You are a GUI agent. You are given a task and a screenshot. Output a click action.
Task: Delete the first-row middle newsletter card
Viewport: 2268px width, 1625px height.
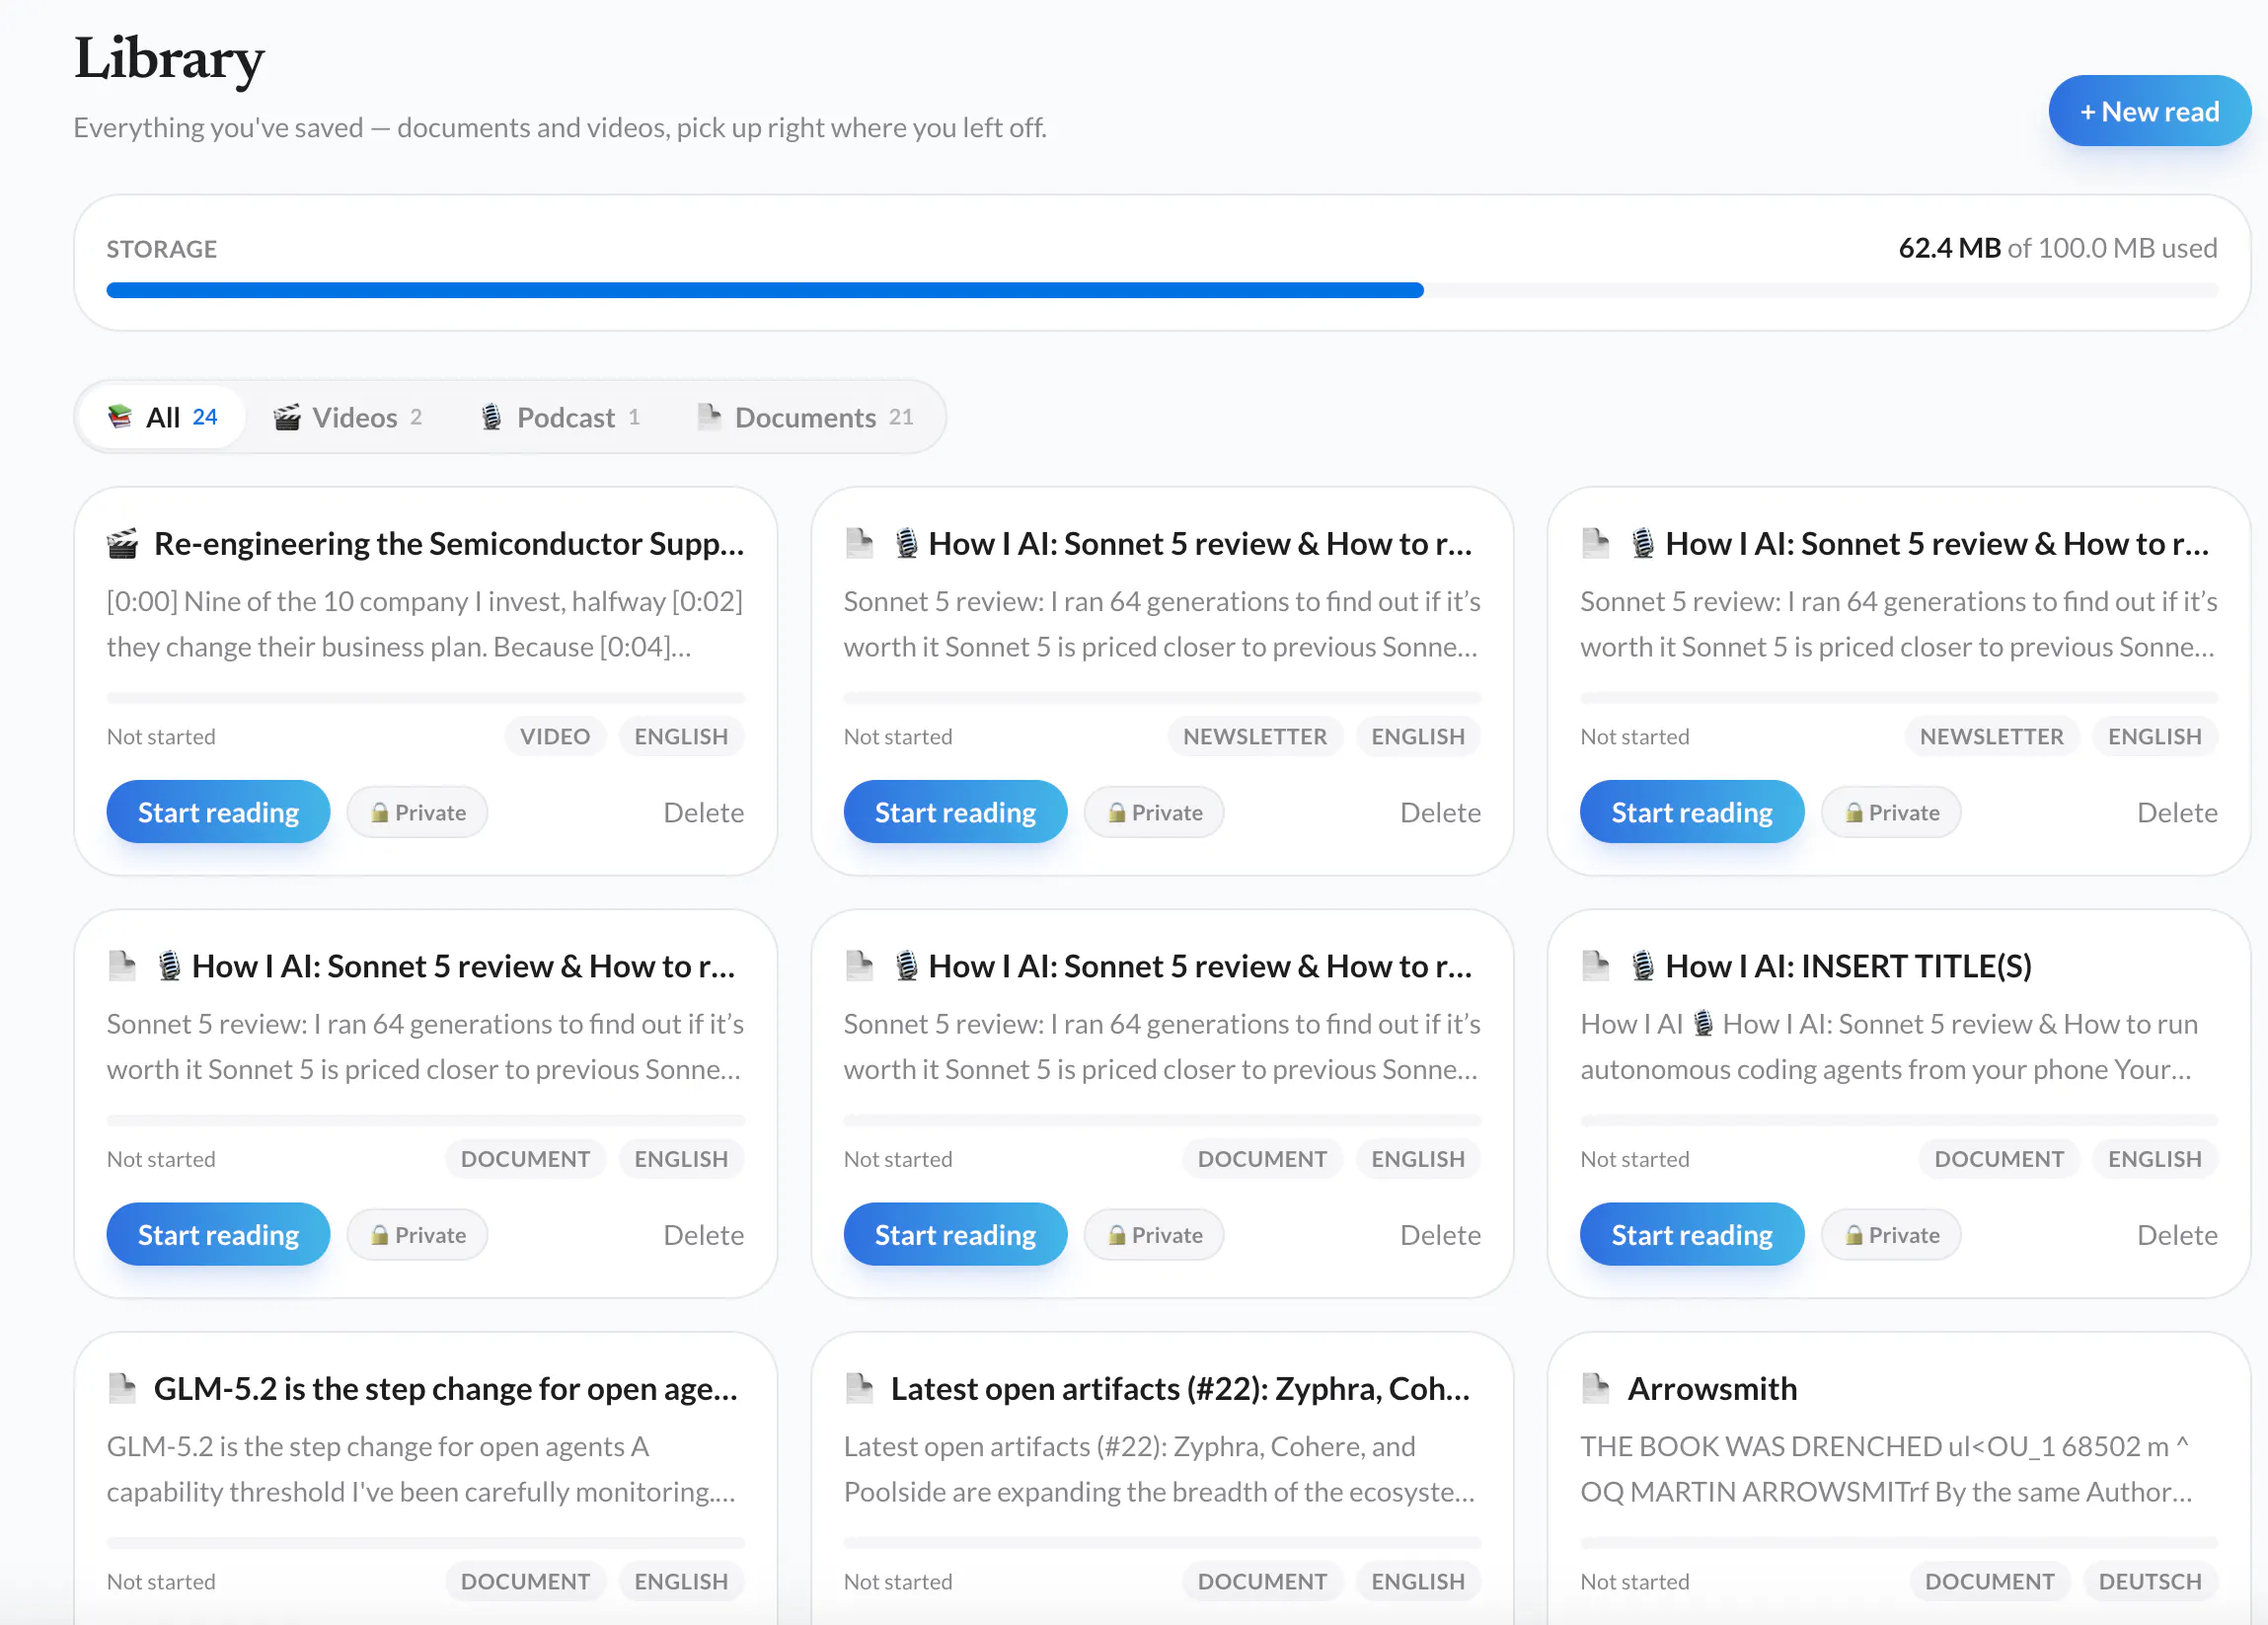[x=1440, y=812]
